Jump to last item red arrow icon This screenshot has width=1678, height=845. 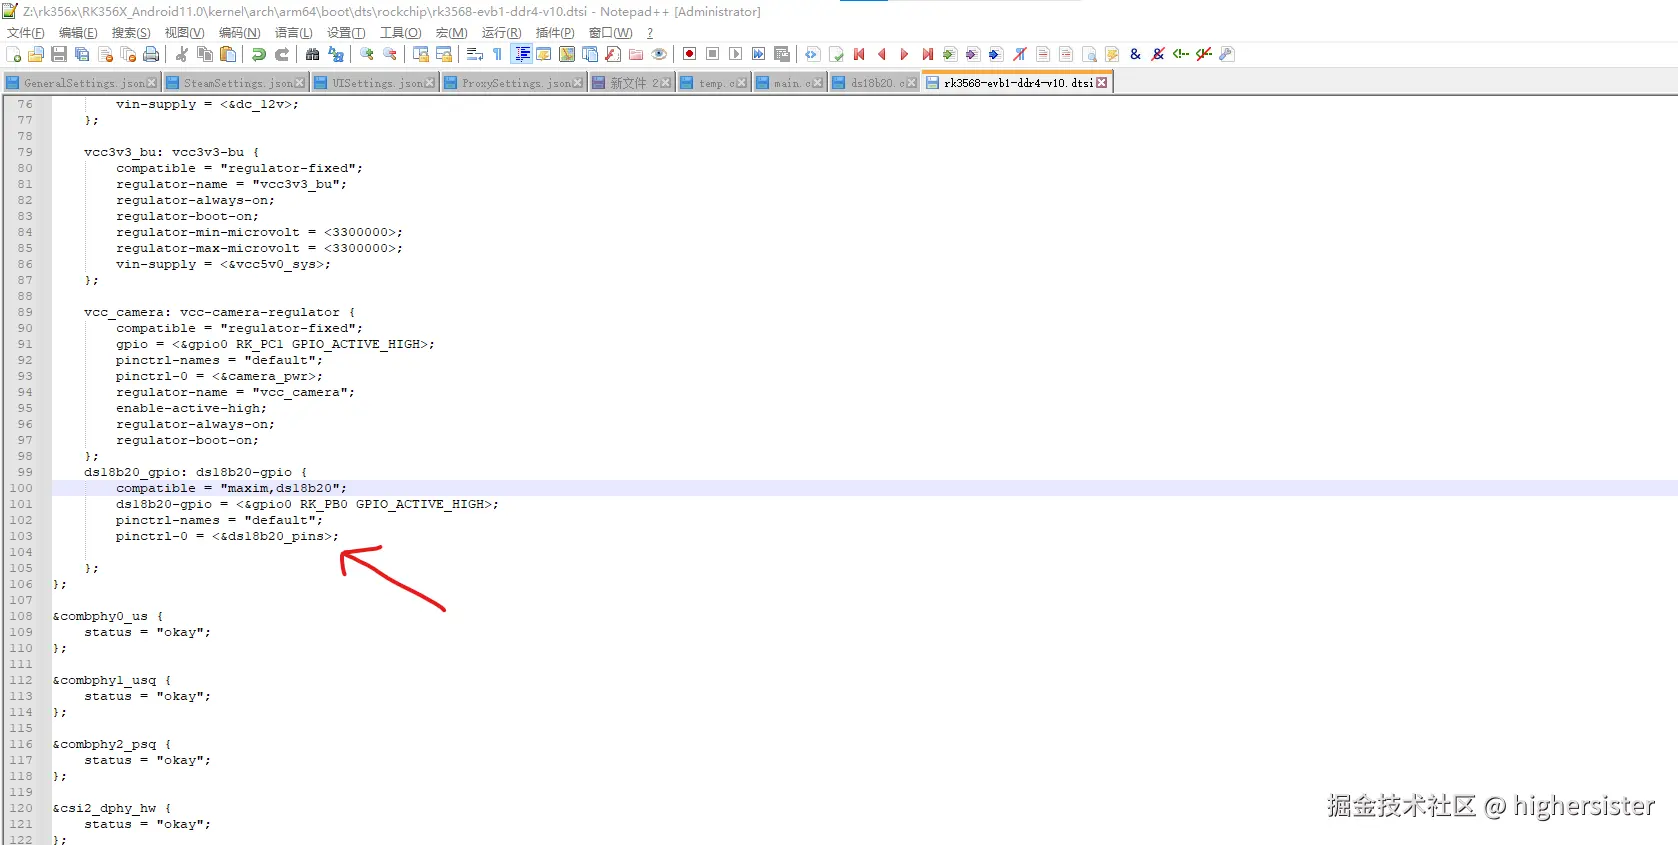pyautogui.click(x=927, y=54)
